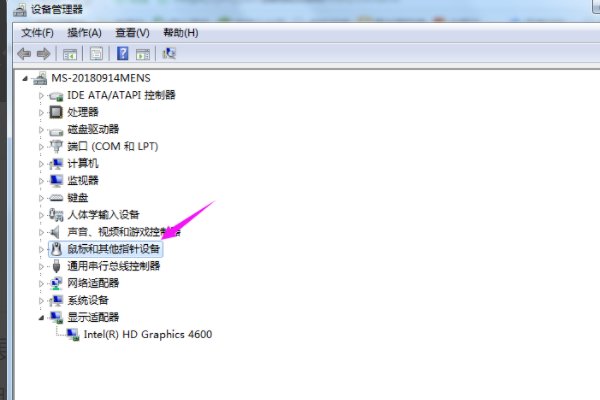This screenshot has height=400, width=600.
Task: Click the USB icon beside 通用串行总线控制器
Action: coord(56,266)
